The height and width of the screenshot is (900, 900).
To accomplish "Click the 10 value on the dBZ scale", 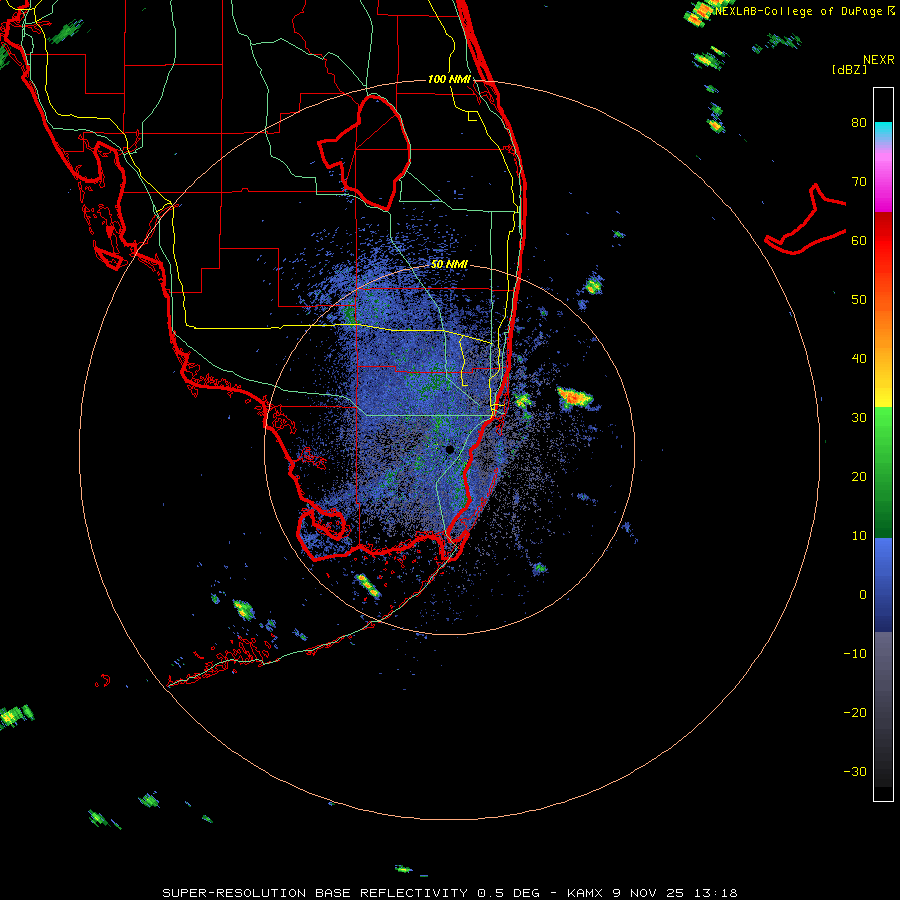I will [x=859, y=536].
